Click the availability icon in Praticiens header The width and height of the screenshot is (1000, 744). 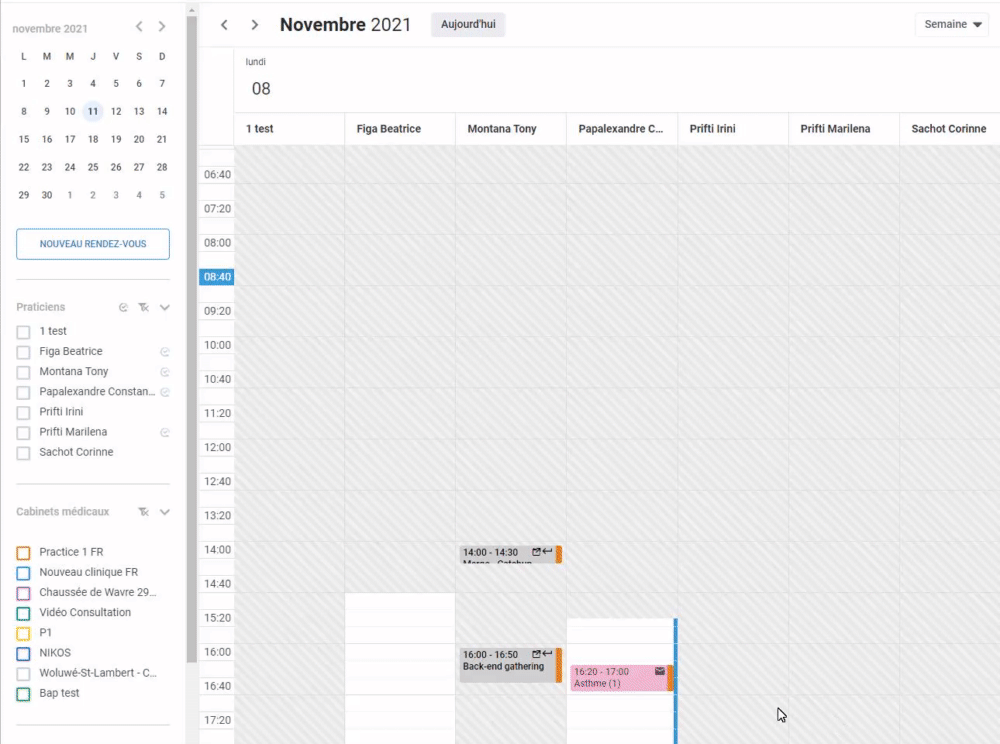tap(123, 308)
